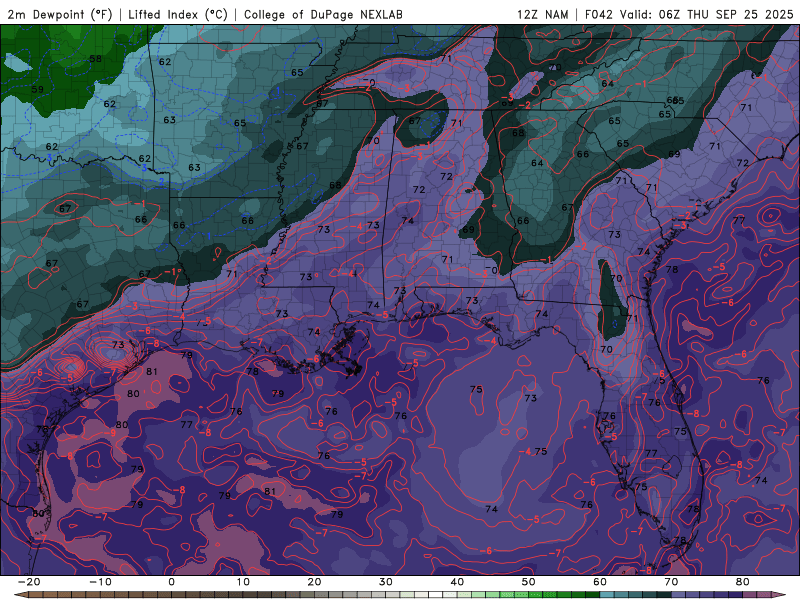The height and width of the screenshot is (600, 800).
Task: Click the "70" colorbar scale label
Action: click(671, 582)
